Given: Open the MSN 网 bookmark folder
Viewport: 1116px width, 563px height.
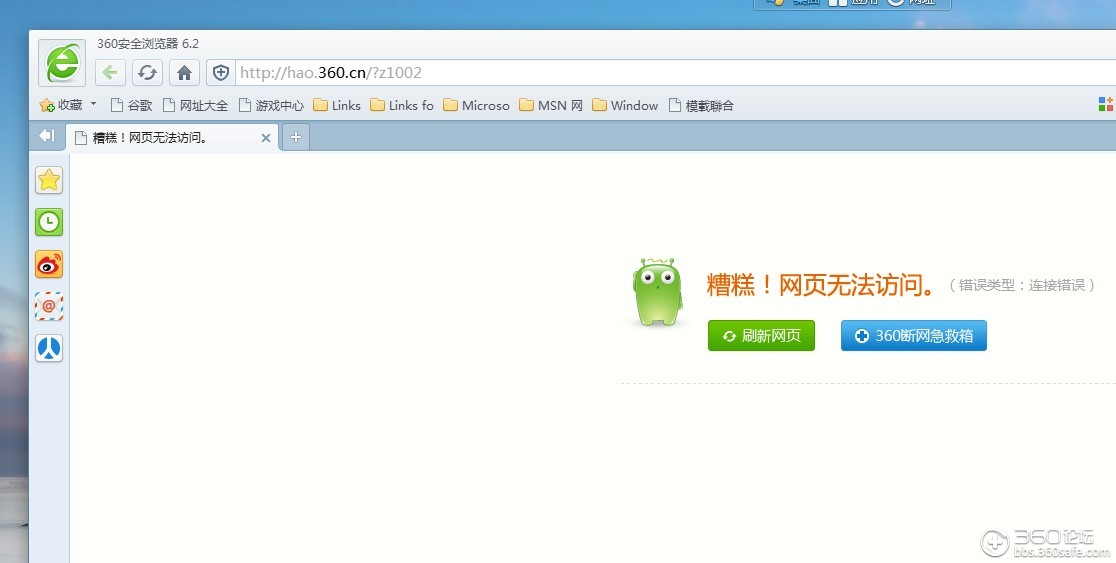Looking at the screenshot, I should 551,105.
